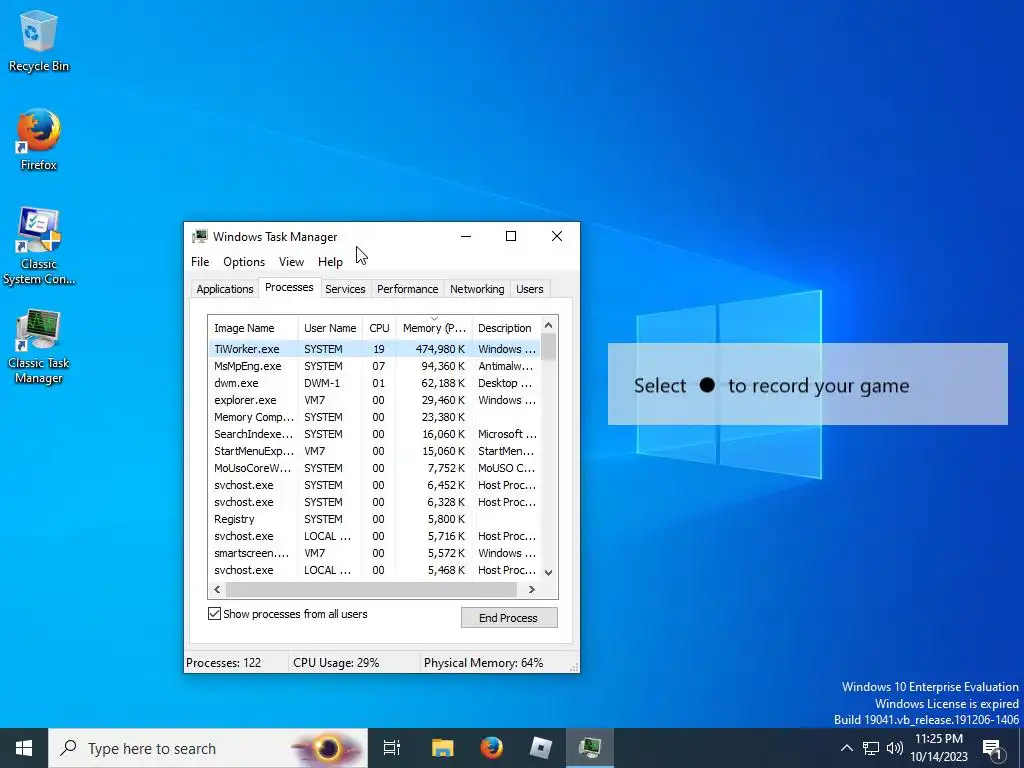Image resolution: width=1024 pixels, height=768 pixels.
Task: Open the File menu
Action: [x=200, y=262]
